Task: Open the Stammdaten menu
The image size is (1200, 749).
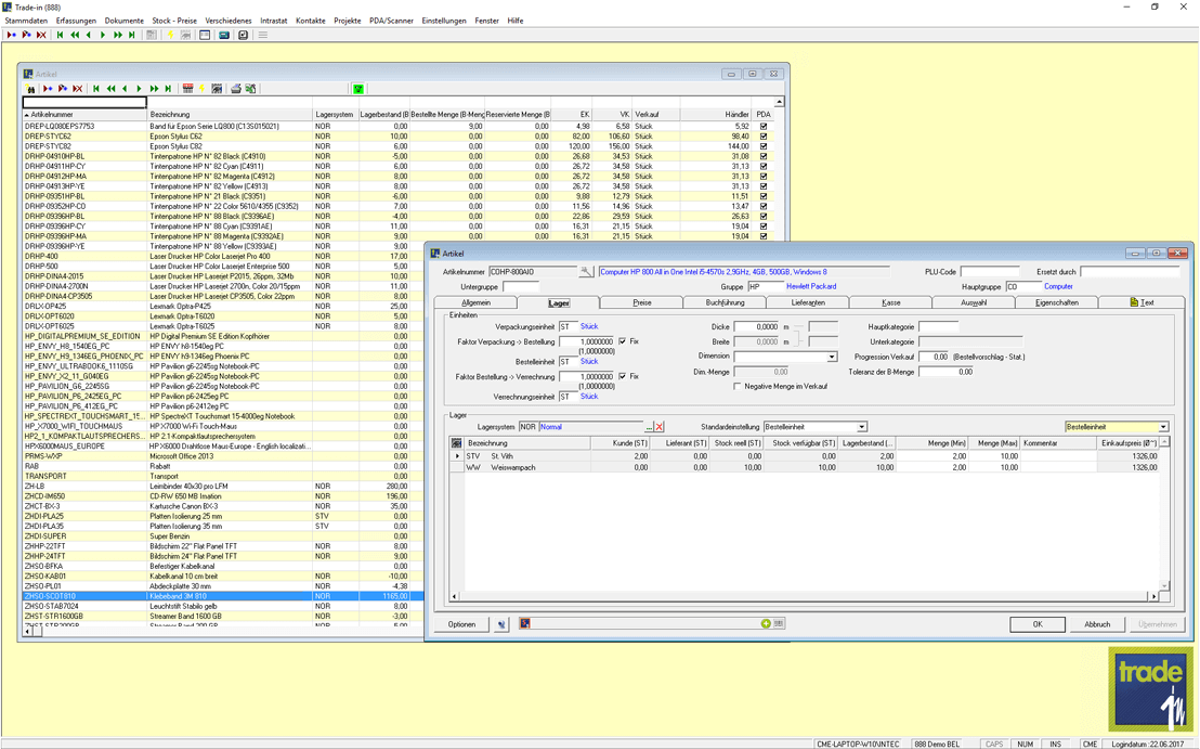Action: click(x=26, y=20)
